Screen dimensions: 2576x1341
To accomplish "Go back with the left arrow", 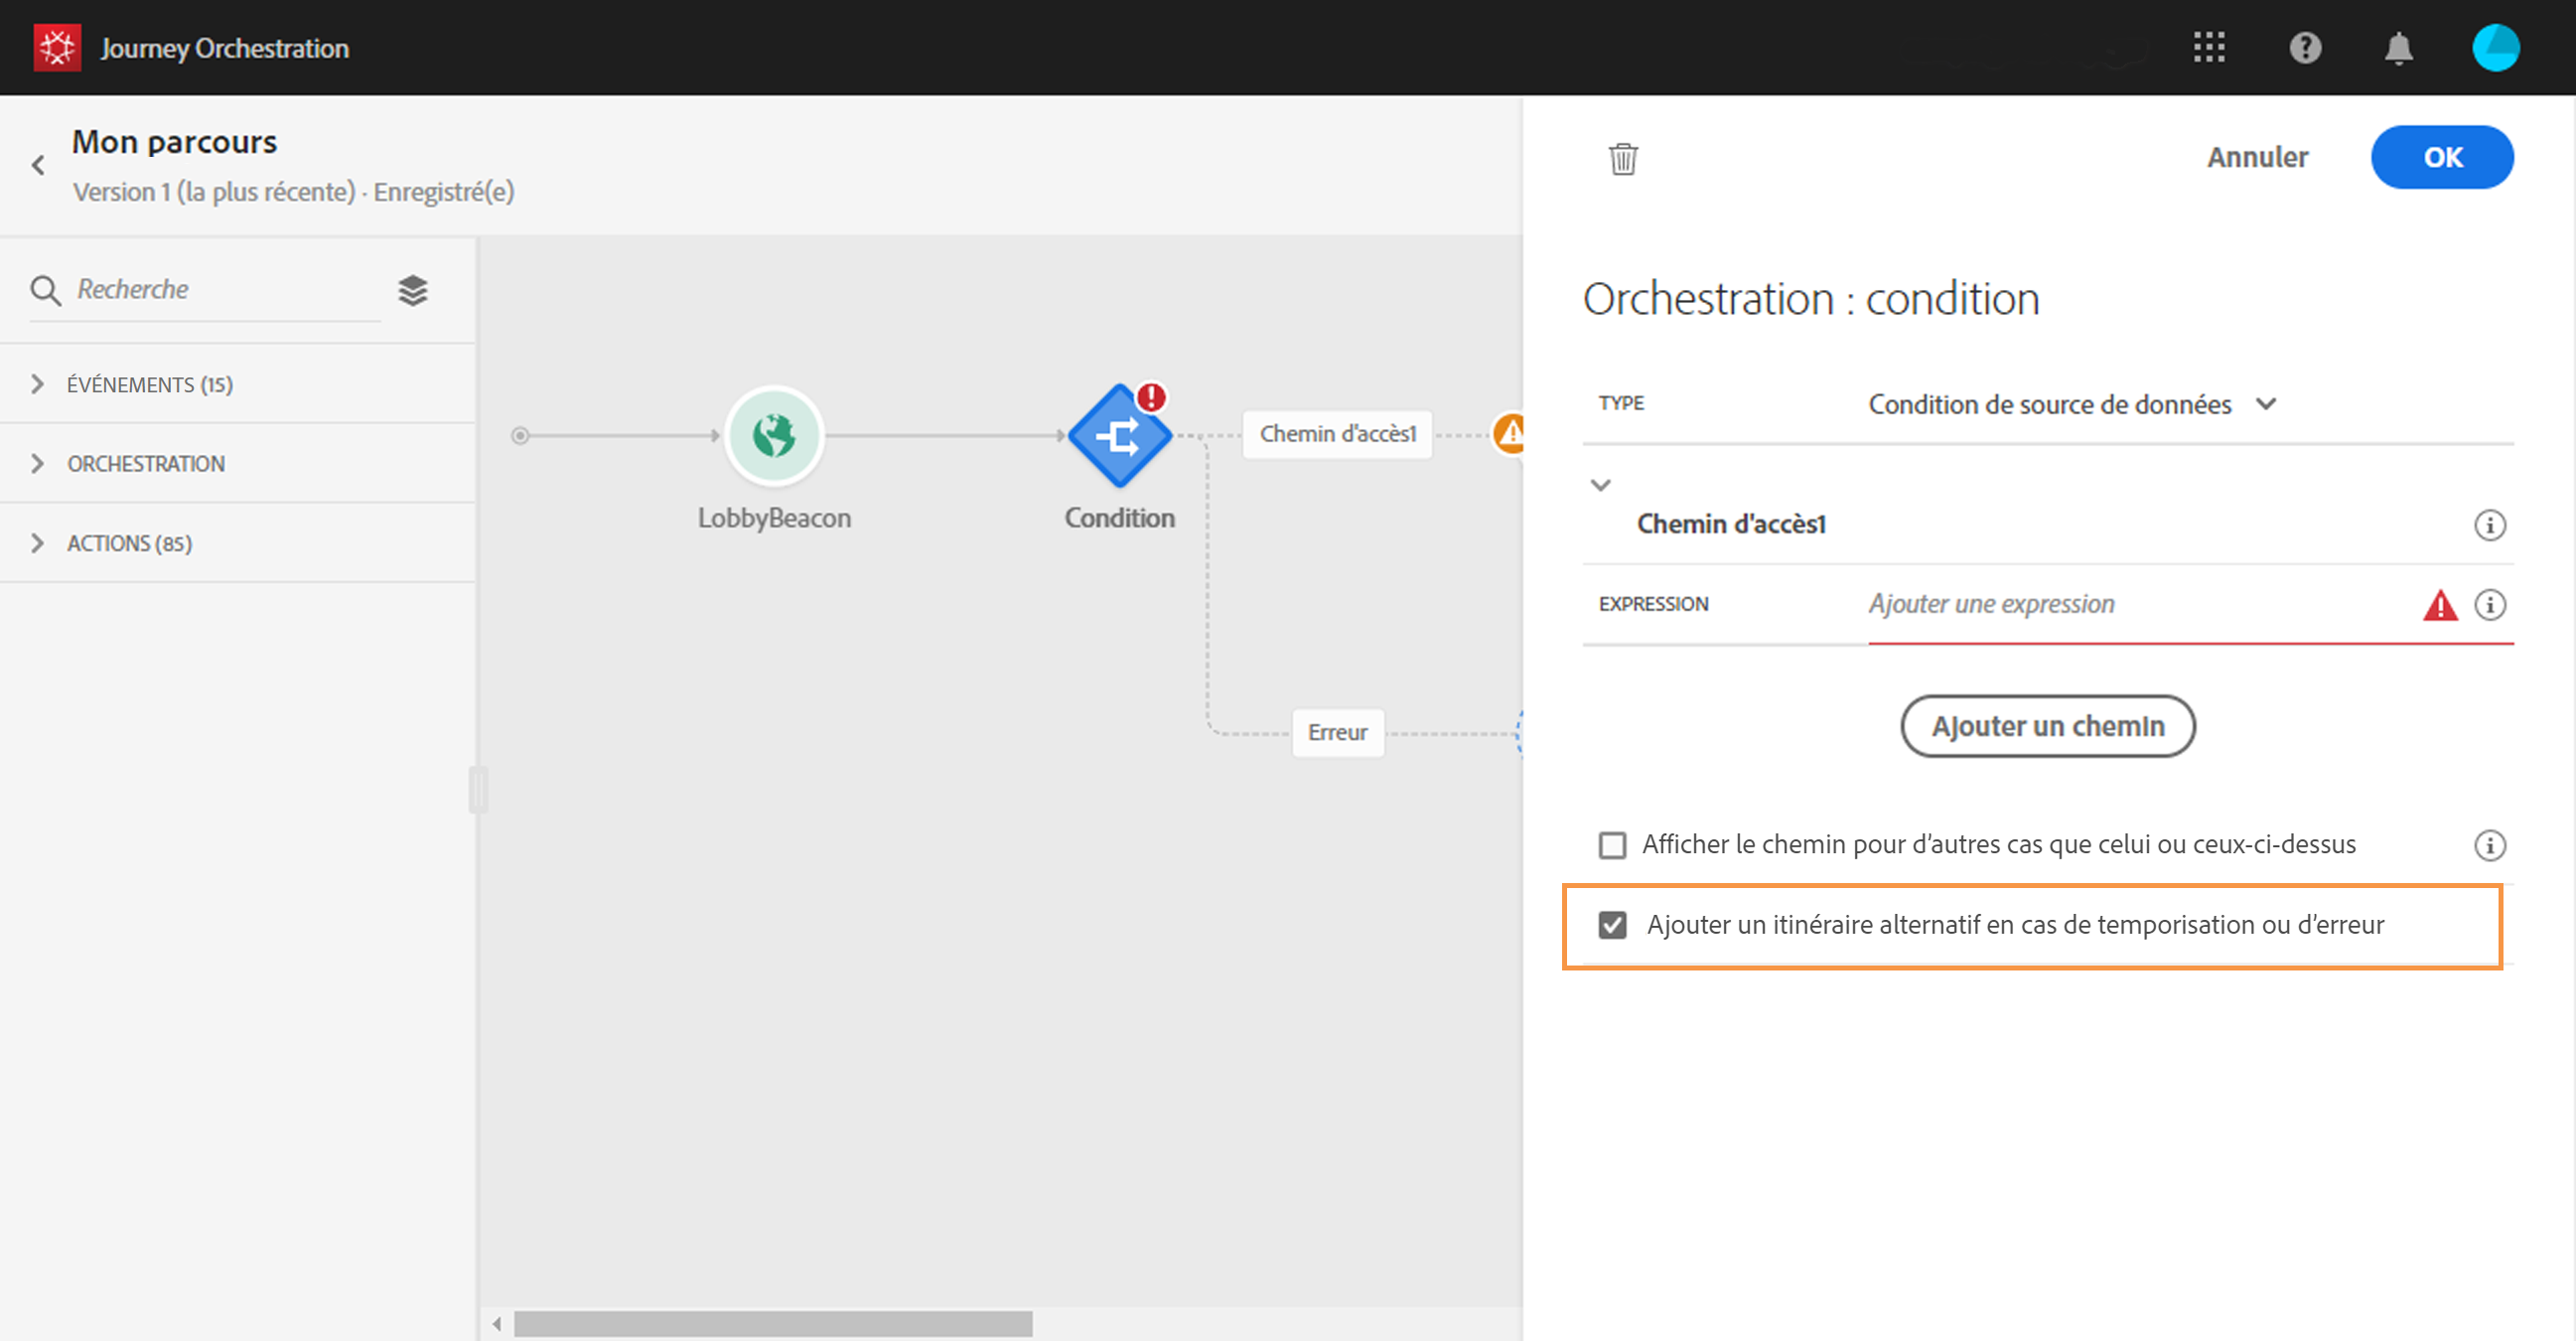I will pyautogui.click(x=38, y=165).
